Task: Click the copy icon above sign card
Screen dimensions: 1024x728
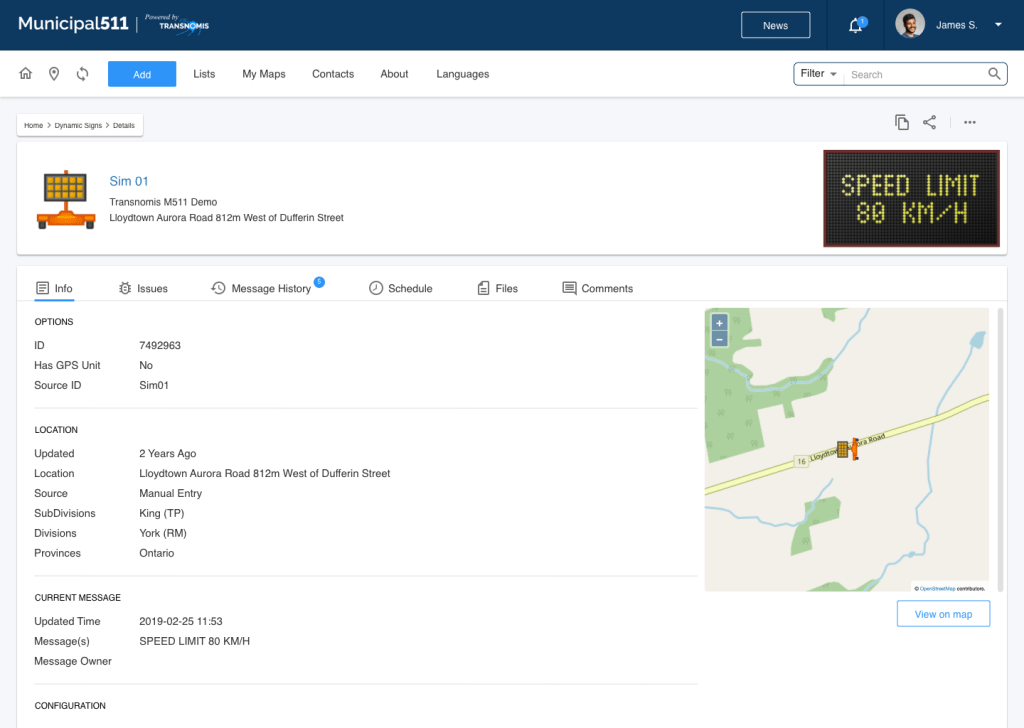Action: pyautogui.click(x=902, y=122)
